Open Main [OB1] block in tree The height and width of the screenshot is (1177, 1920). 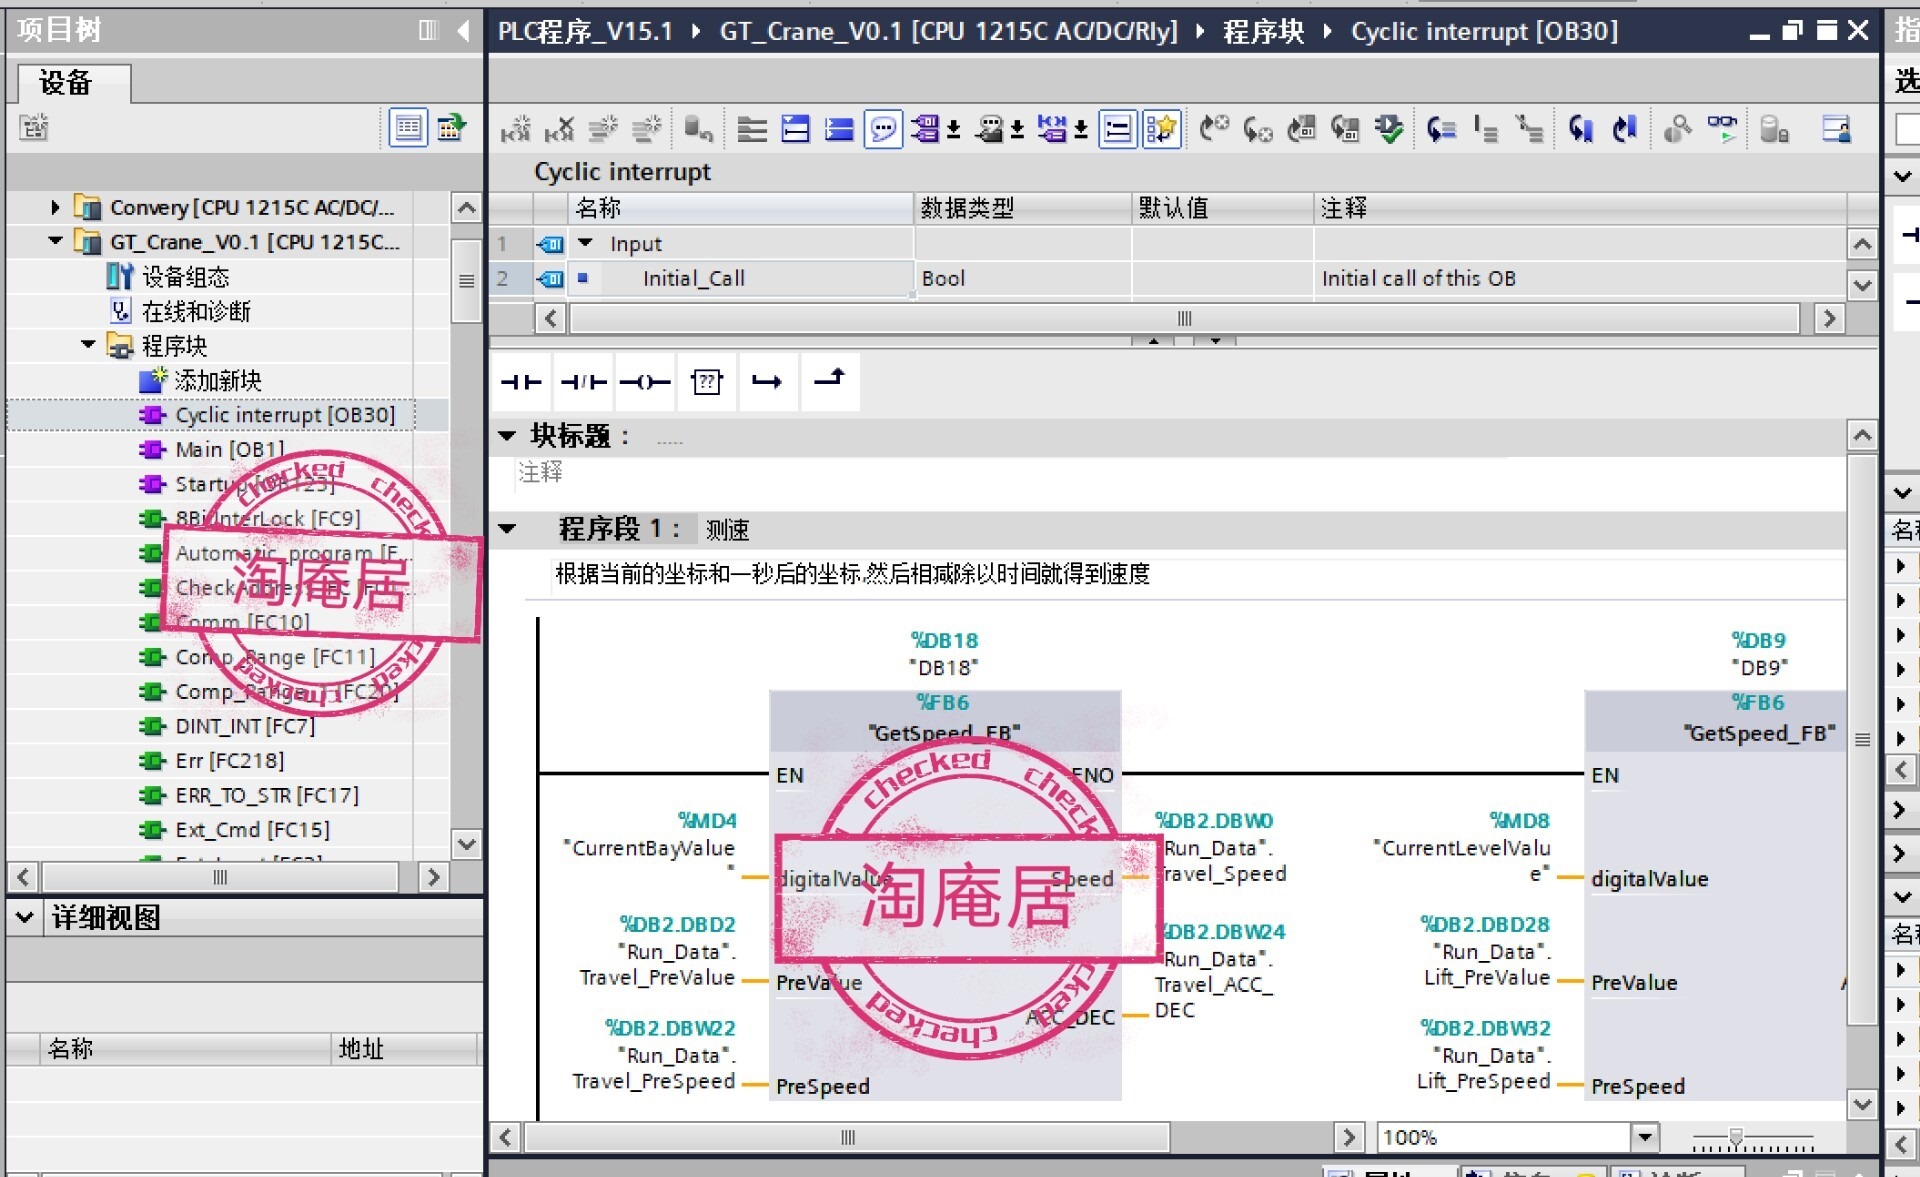[x=229, y=449]
